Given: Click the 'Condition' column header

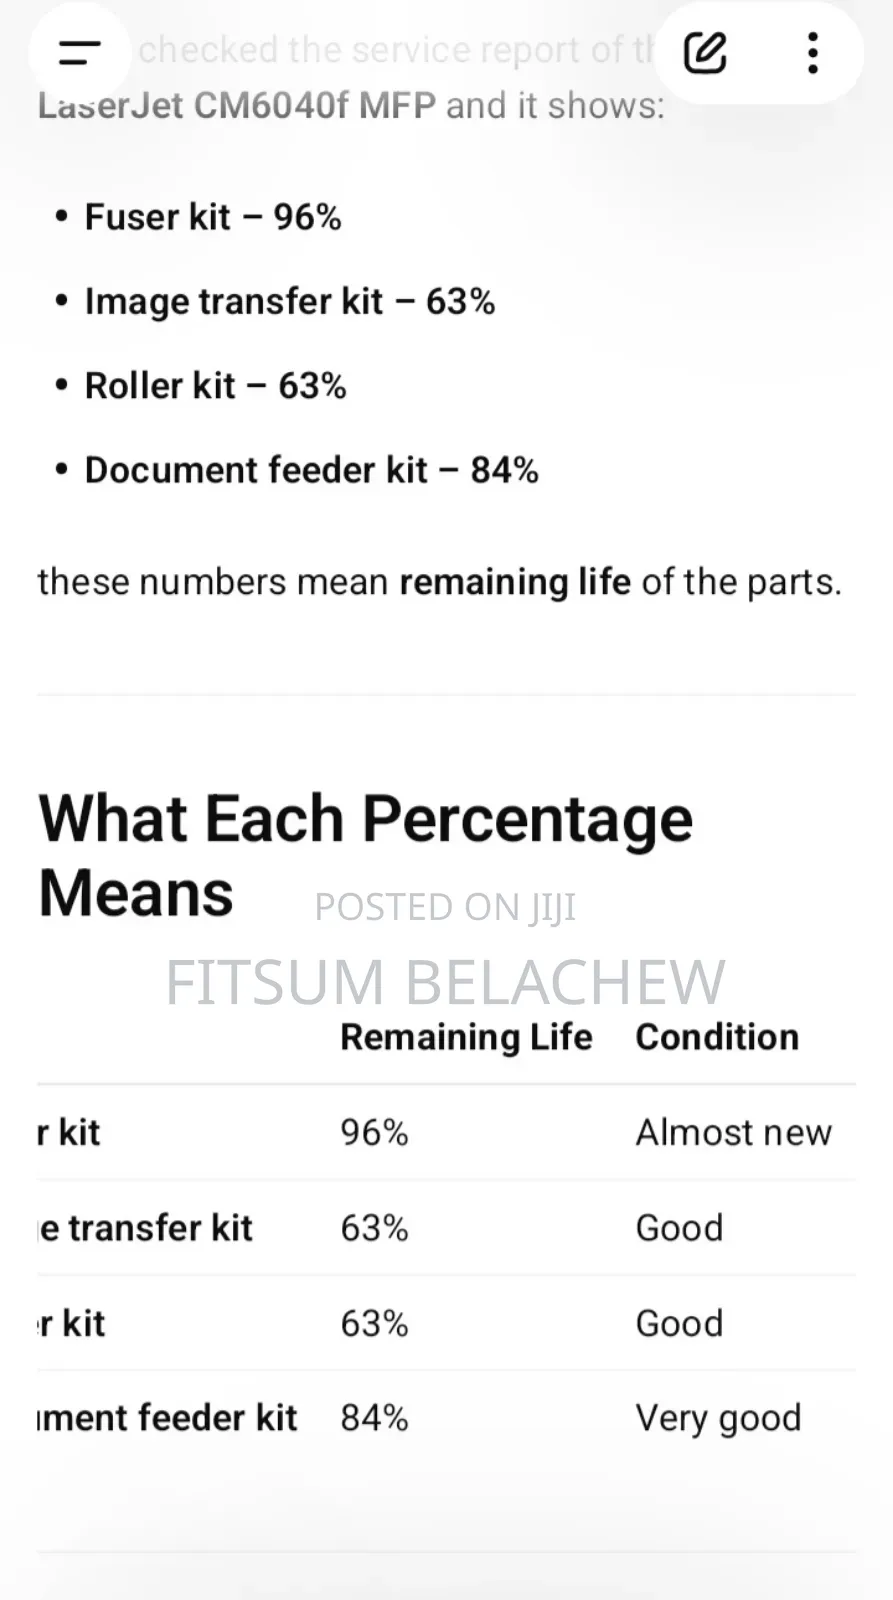Looking at the screenshot, I should click(x=717, y=1037).
